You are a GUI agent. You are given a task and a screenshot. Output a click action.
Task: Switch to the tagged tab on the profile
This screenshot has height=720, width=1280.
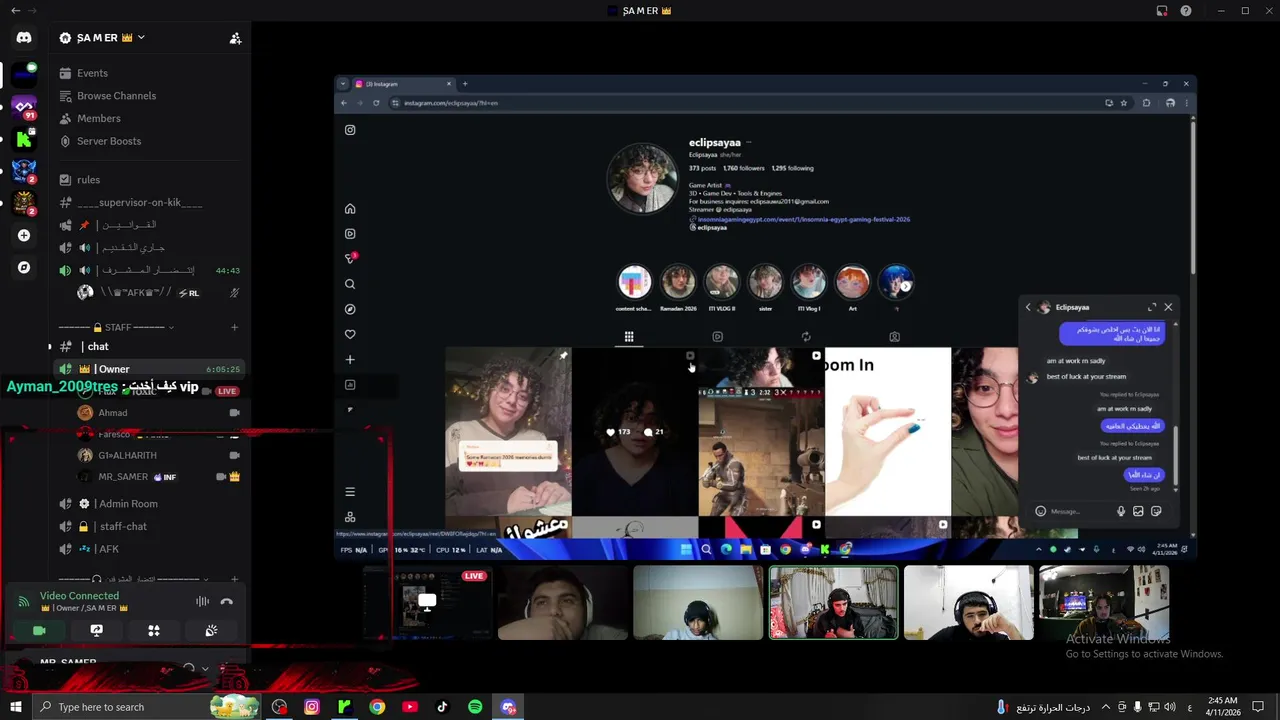[x=894, y=337]
